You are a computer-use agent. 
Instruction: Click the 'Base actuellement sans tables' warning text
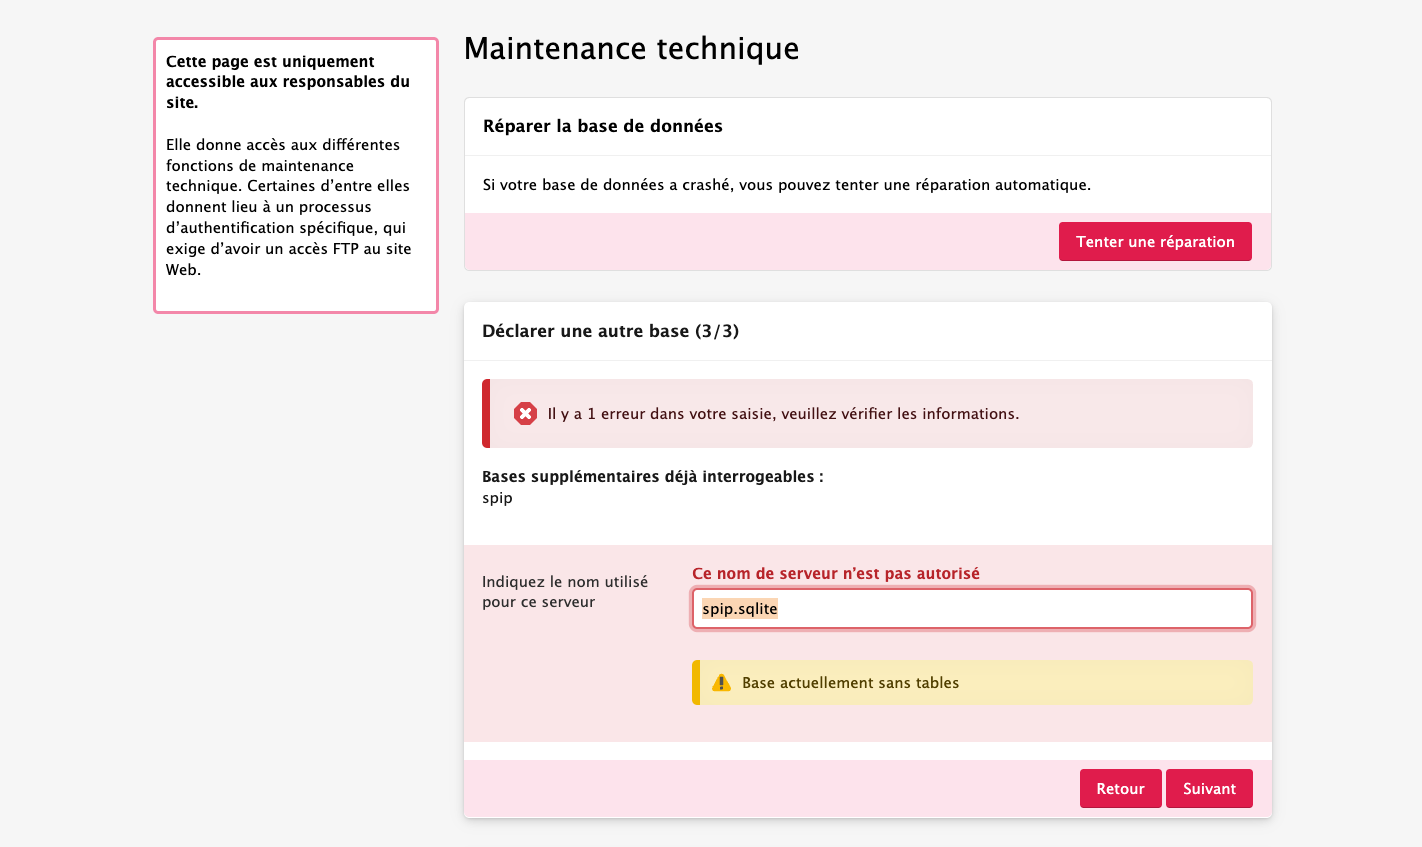(x=851, y=683)
